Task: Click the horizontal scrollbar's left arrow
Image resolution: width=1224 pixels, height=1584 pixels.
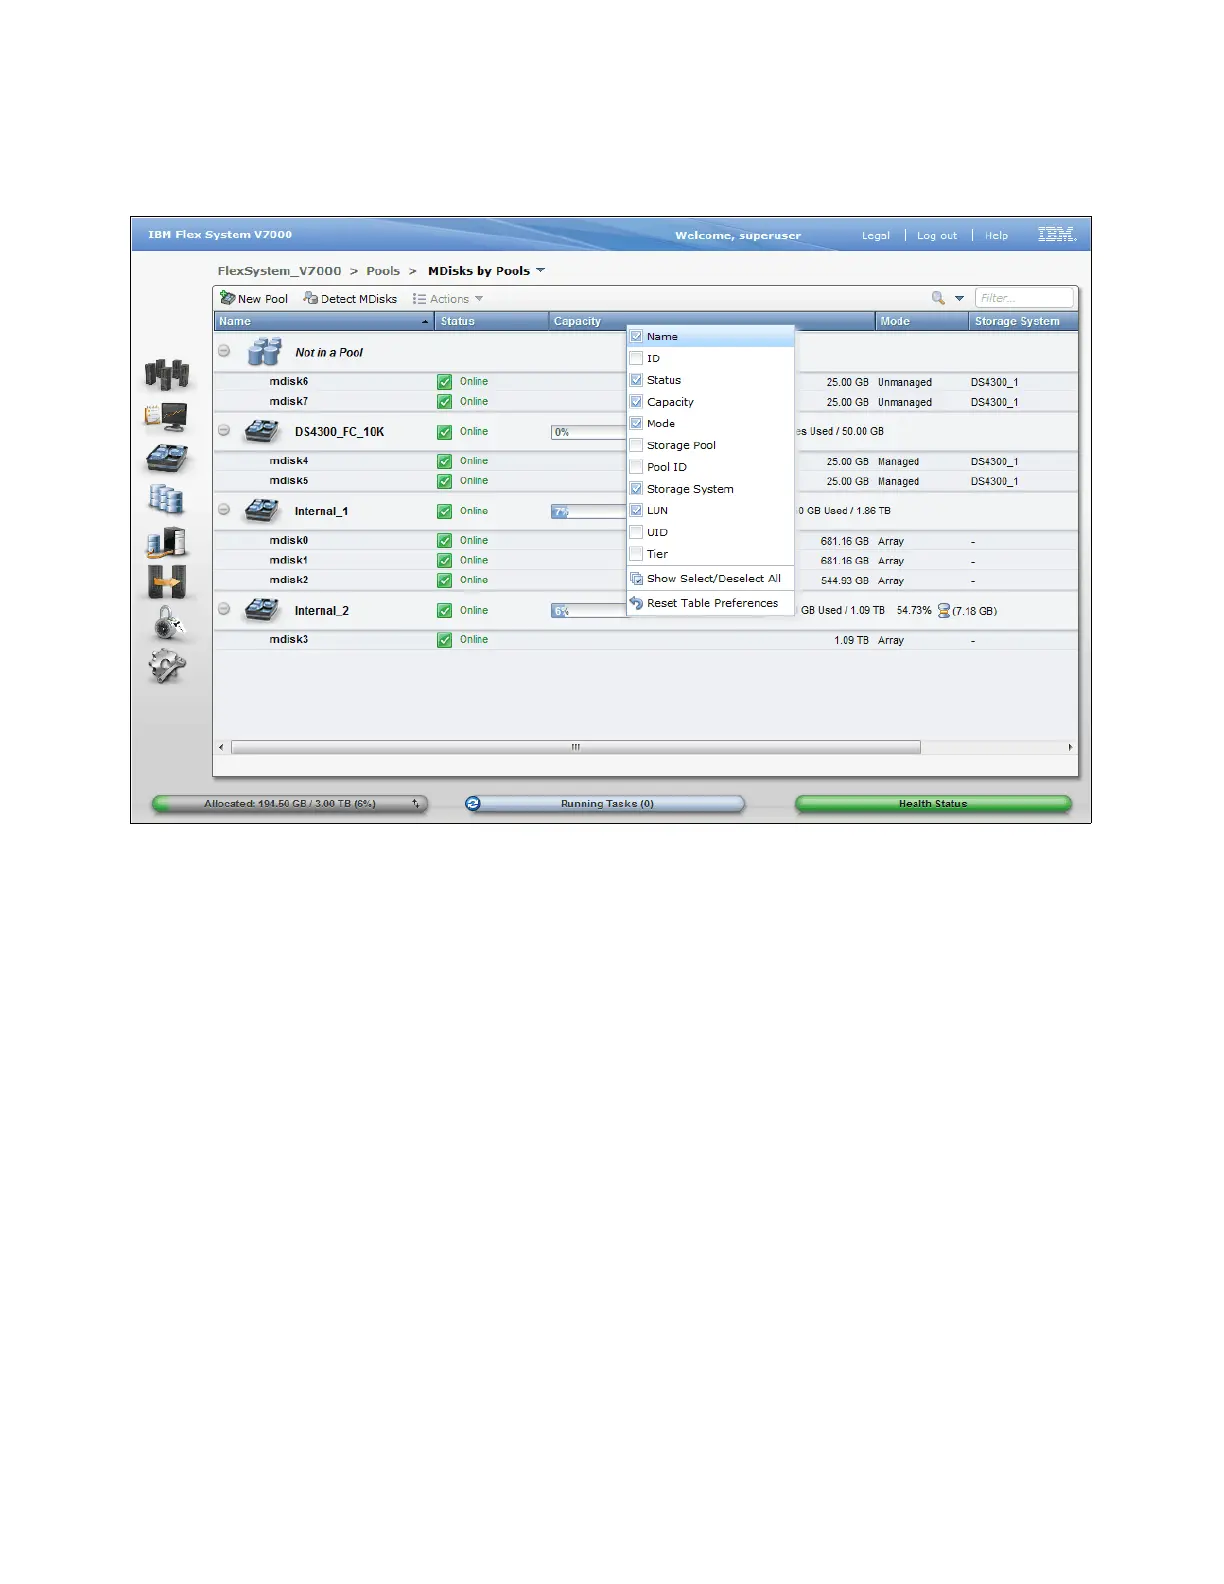Action: point(222,747)
